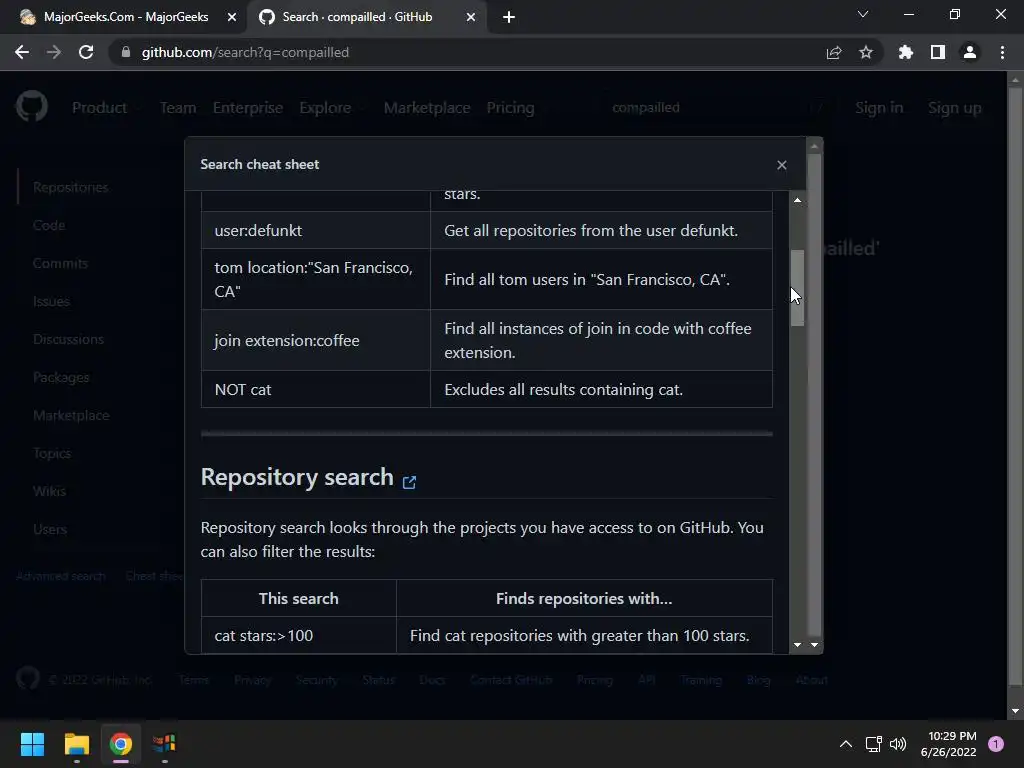The height and width of the screenshot is (768, 1024).
Task: Close the Search cheat sheet dialog
Action: (782, 165)
